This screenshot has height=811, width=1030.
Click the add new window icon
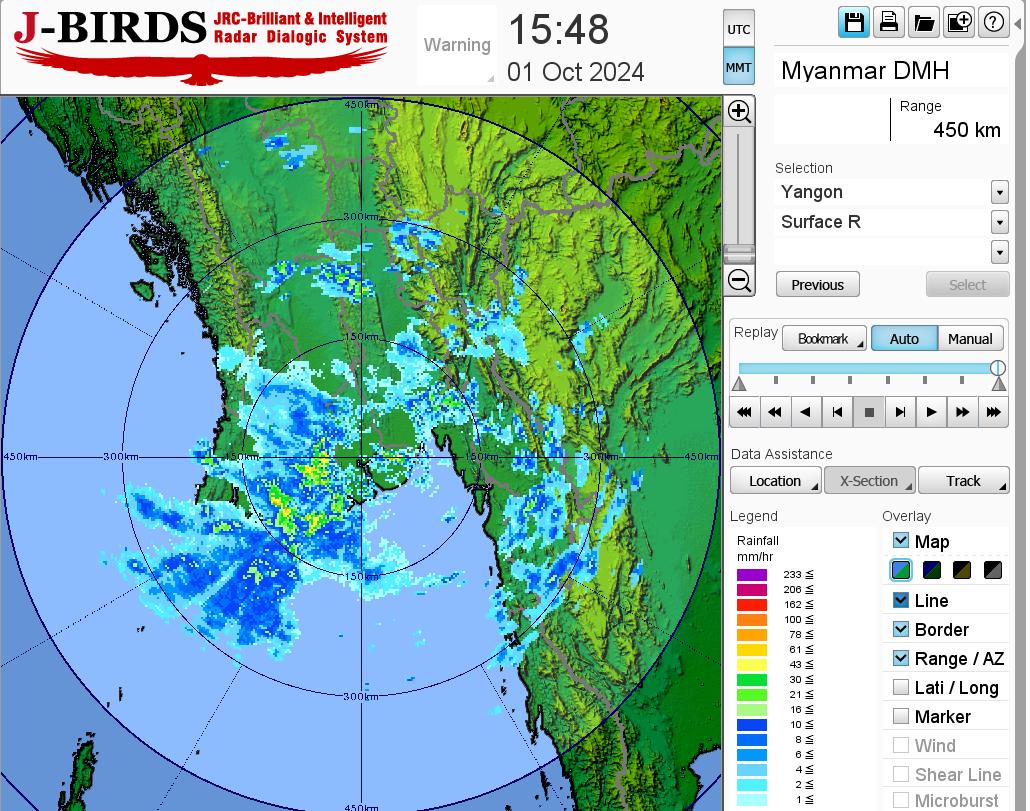click(x=958, y=22)
